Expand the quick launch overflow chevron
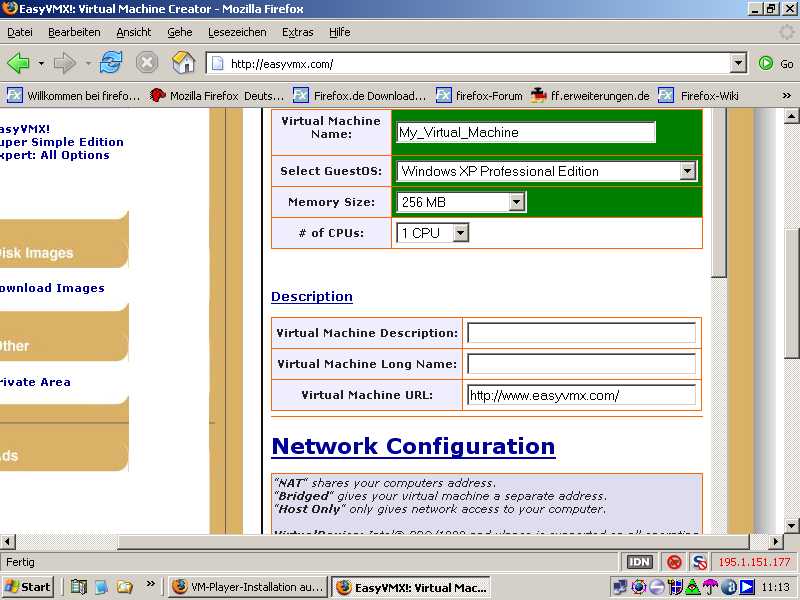Viewport: 800px width, 600px height. (x=150, y=584)
